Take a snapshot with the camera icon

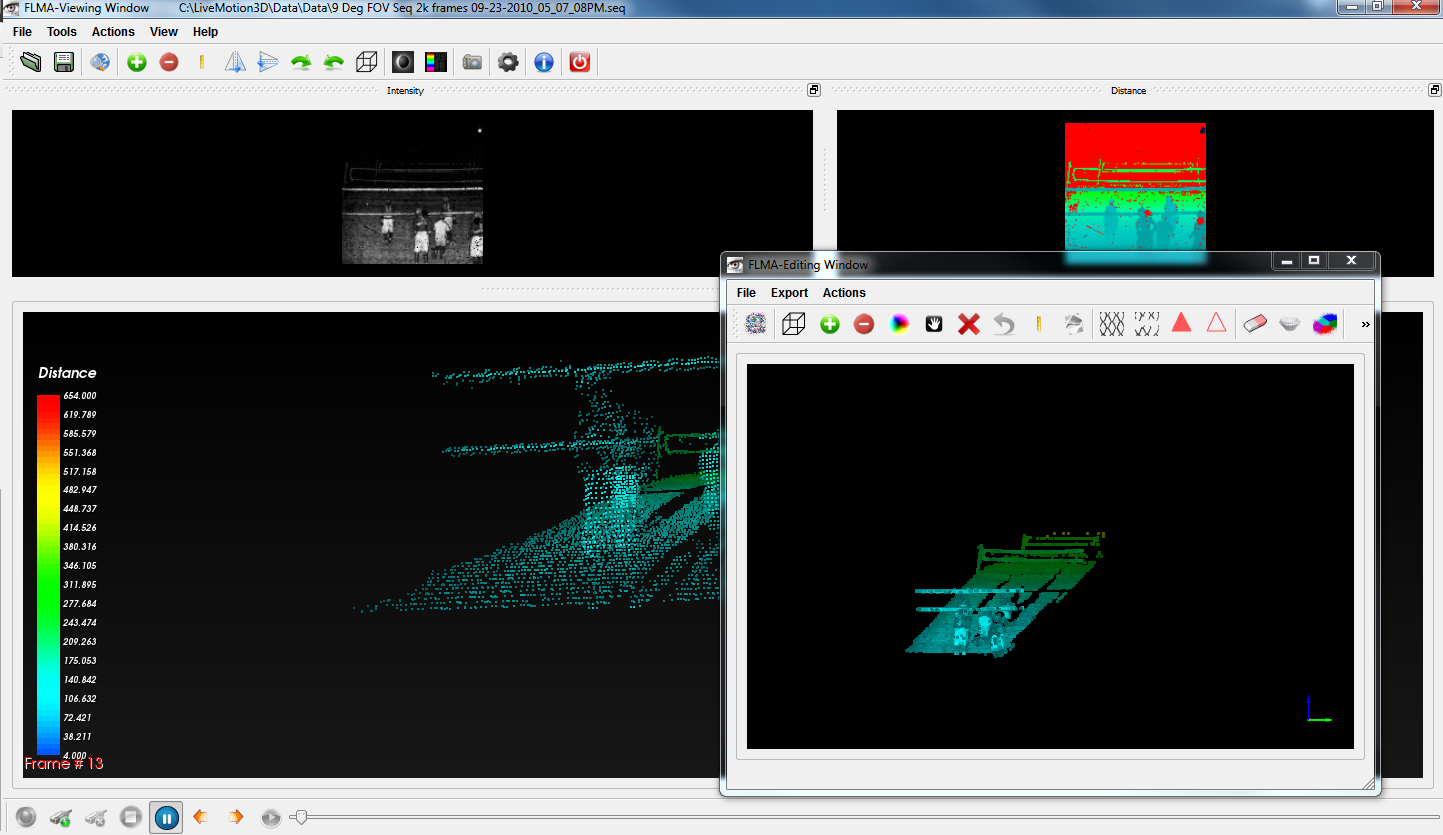pyautogui.click(x=472, y=62)
